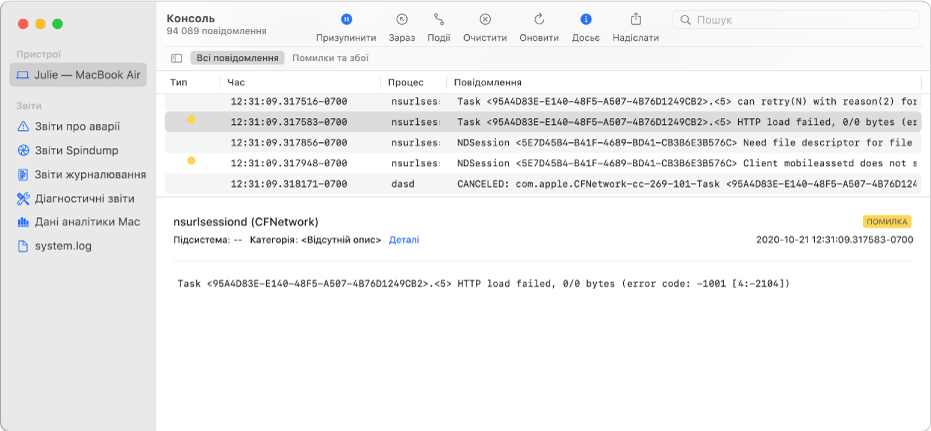Select the row with time 12:31:09.317516-0700

tap(543, 102)
